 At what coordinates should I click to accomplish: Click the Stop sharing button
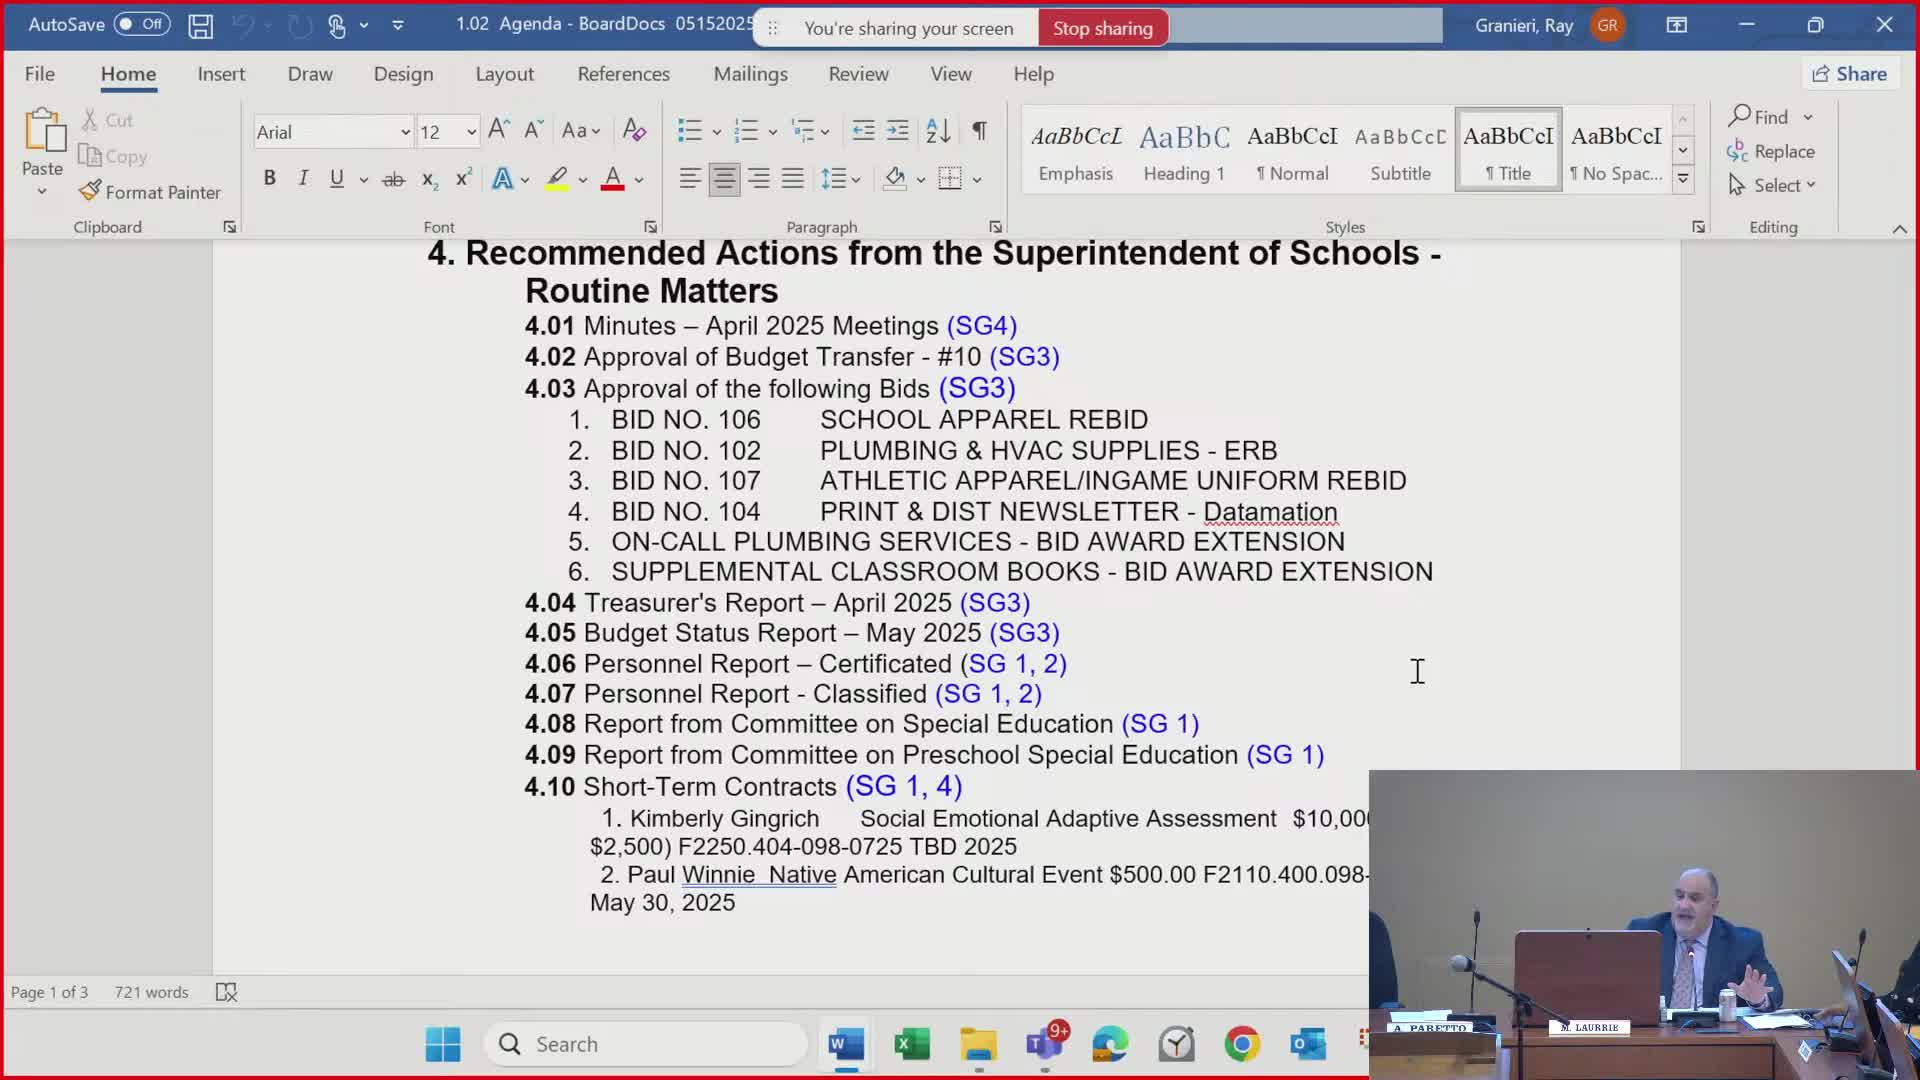tap(1102, 28)
